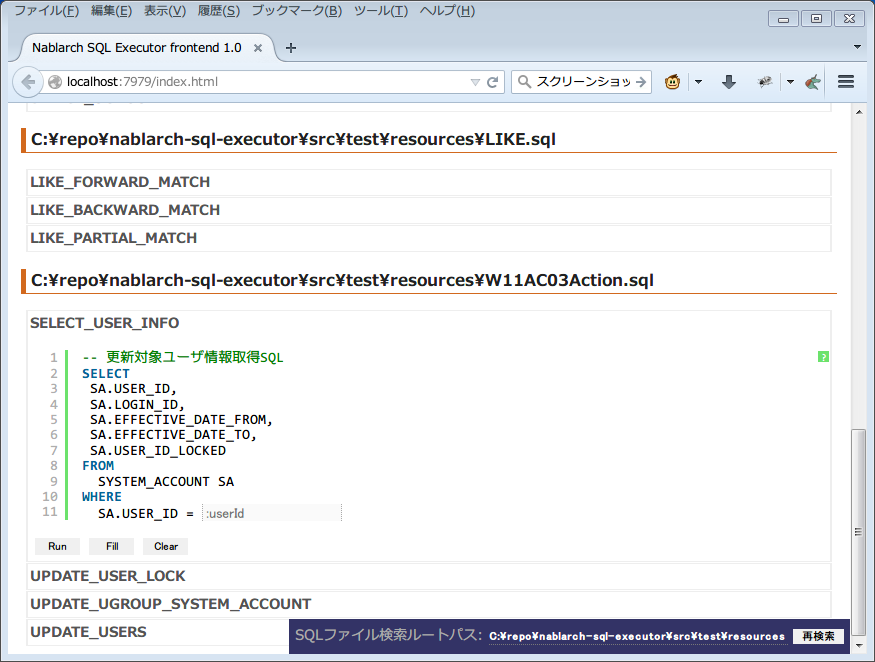
Task: Open the ブックマーク(B) menu
Action: tap(296, 11)
